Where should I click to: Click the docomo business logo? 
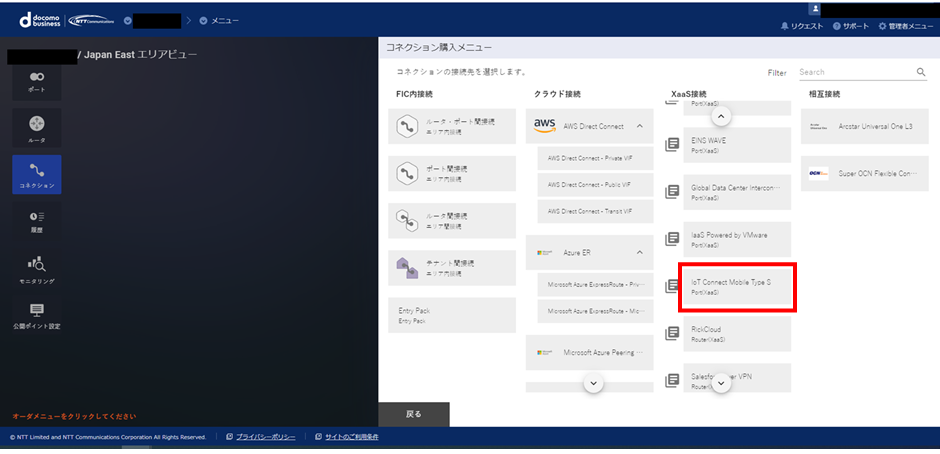40,20
